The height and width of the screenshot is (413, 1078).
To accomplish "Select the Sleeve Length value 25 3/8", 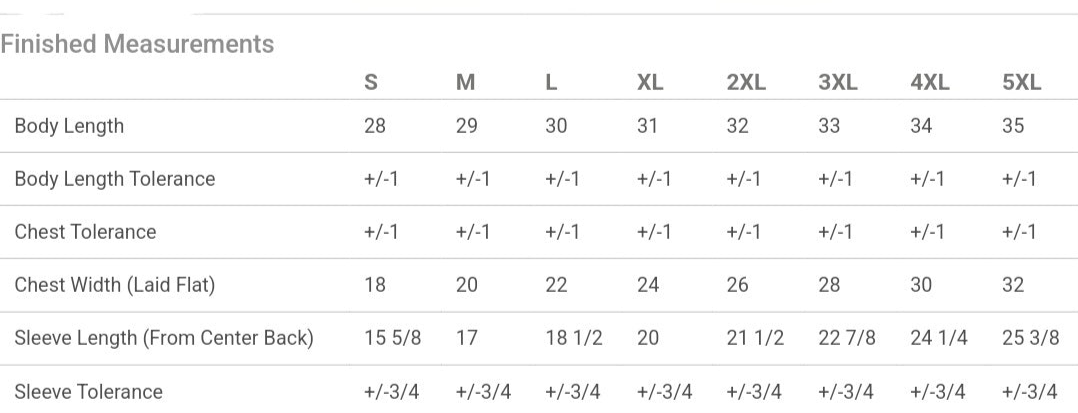I will 1030,338.
